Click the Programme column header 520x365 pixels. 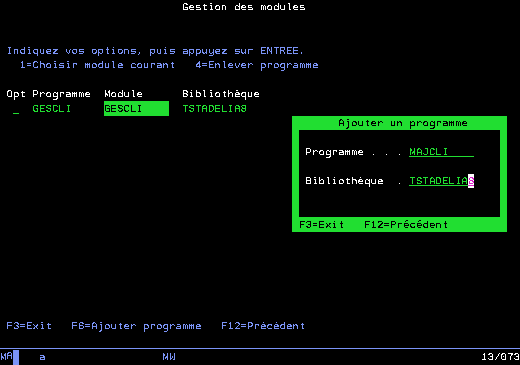[61, 94]
